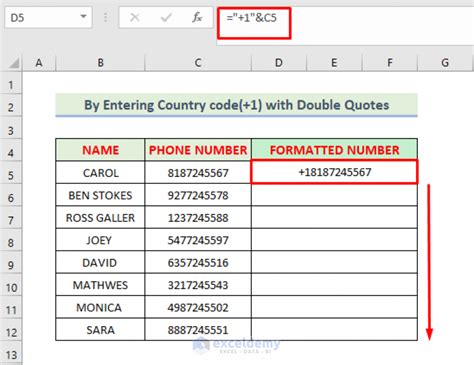
Task: Select phone number 1237245588
Action: (198, 217)
